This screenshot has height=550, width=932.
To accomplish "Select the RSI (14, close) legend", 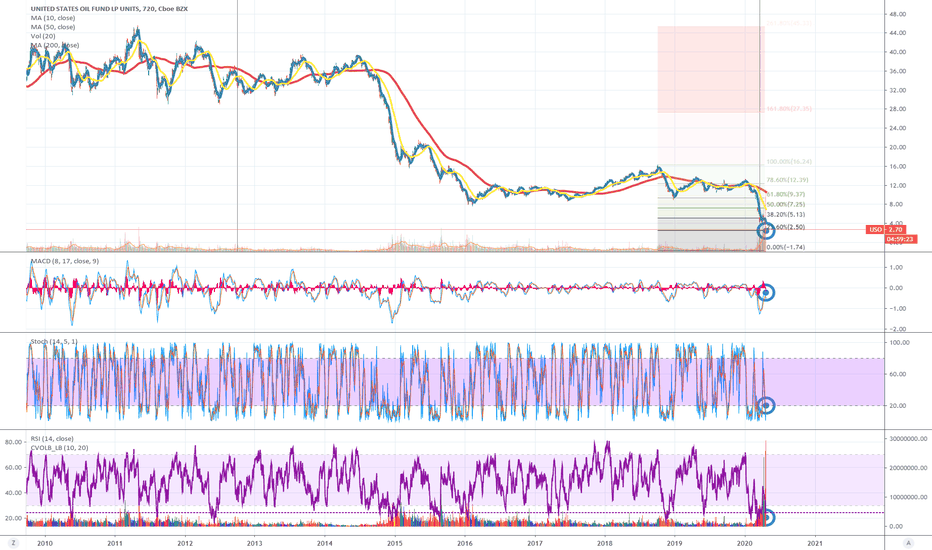I will pyautogui.click(x=52, y=439).
